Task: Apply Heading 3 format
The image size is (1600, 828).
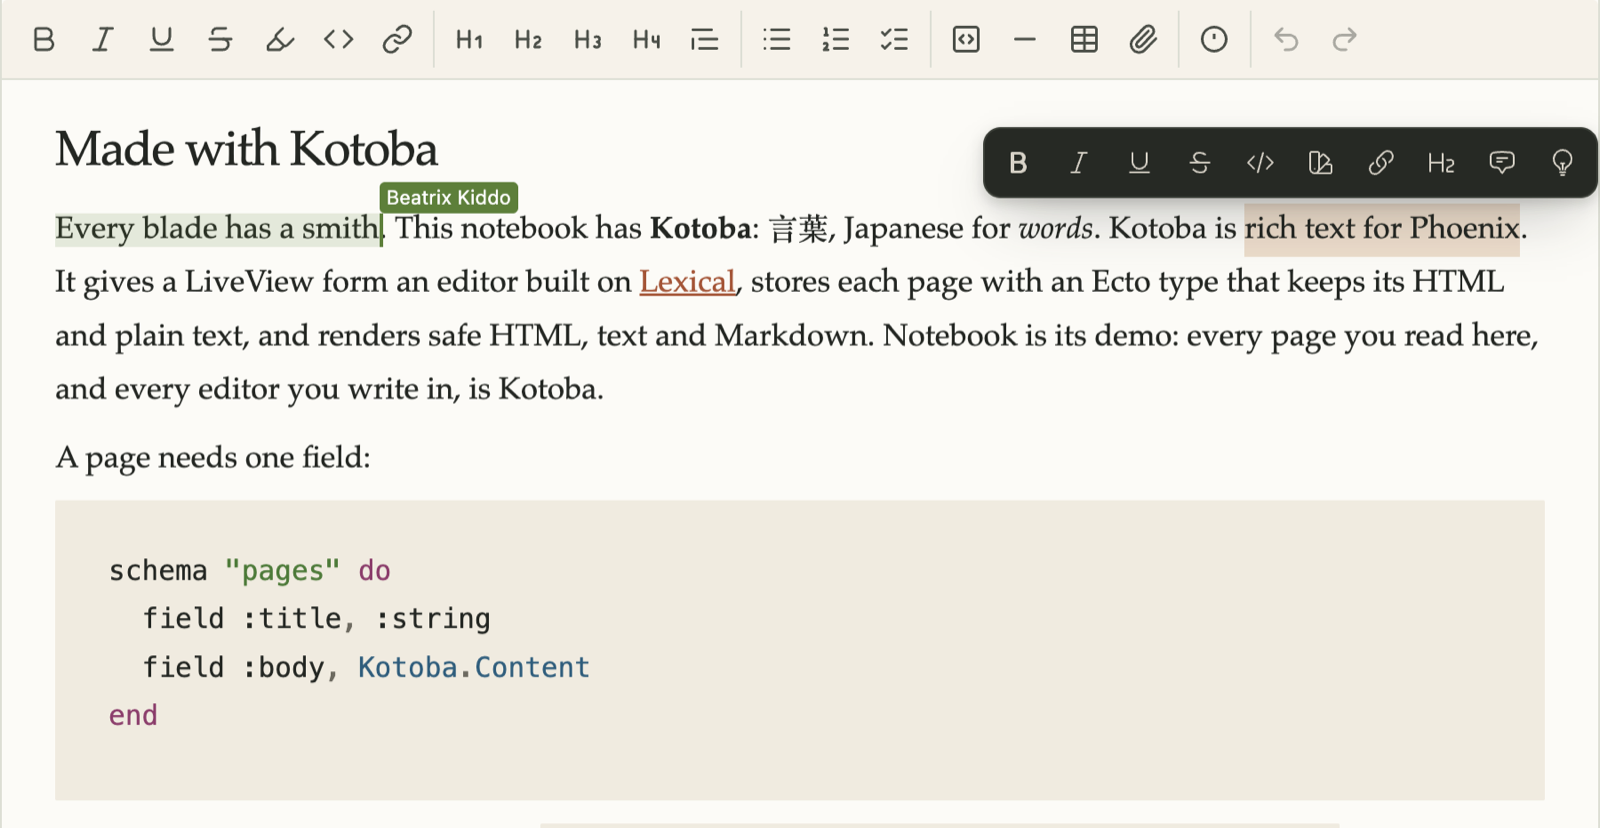Action: 587,40
